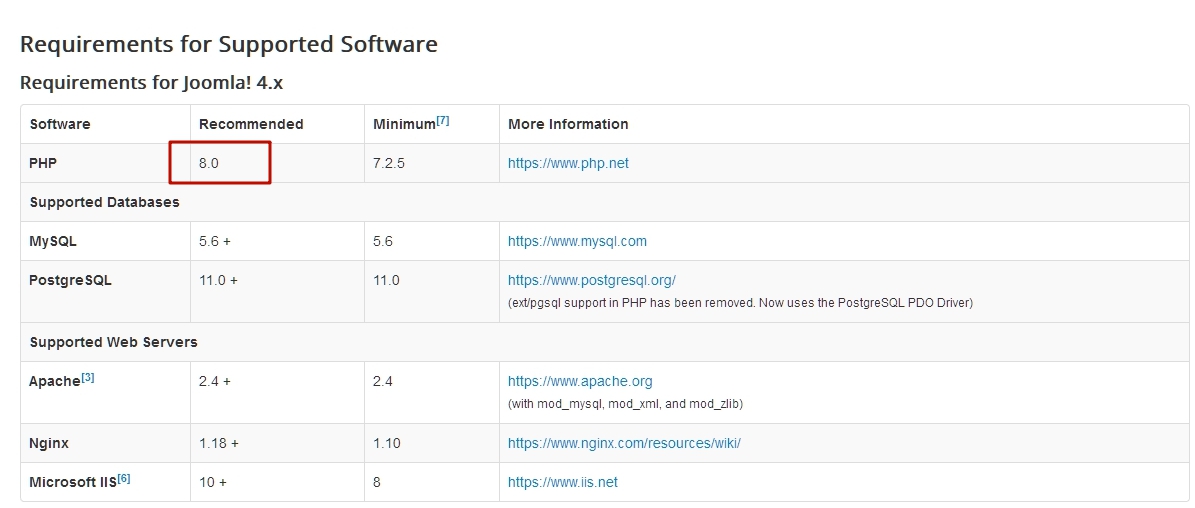Click the PostgreSQL row label

pos(70,280)
